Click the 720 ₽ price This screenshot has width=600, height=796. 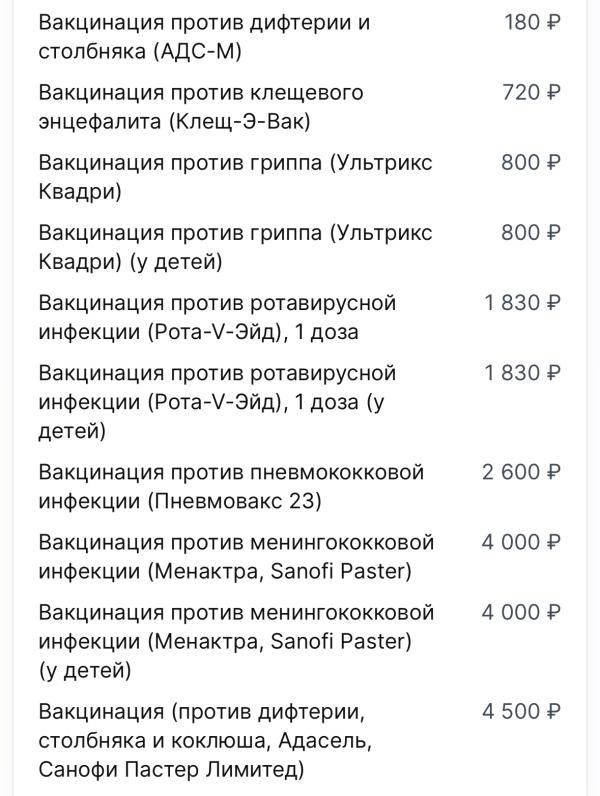pos(531,92)
